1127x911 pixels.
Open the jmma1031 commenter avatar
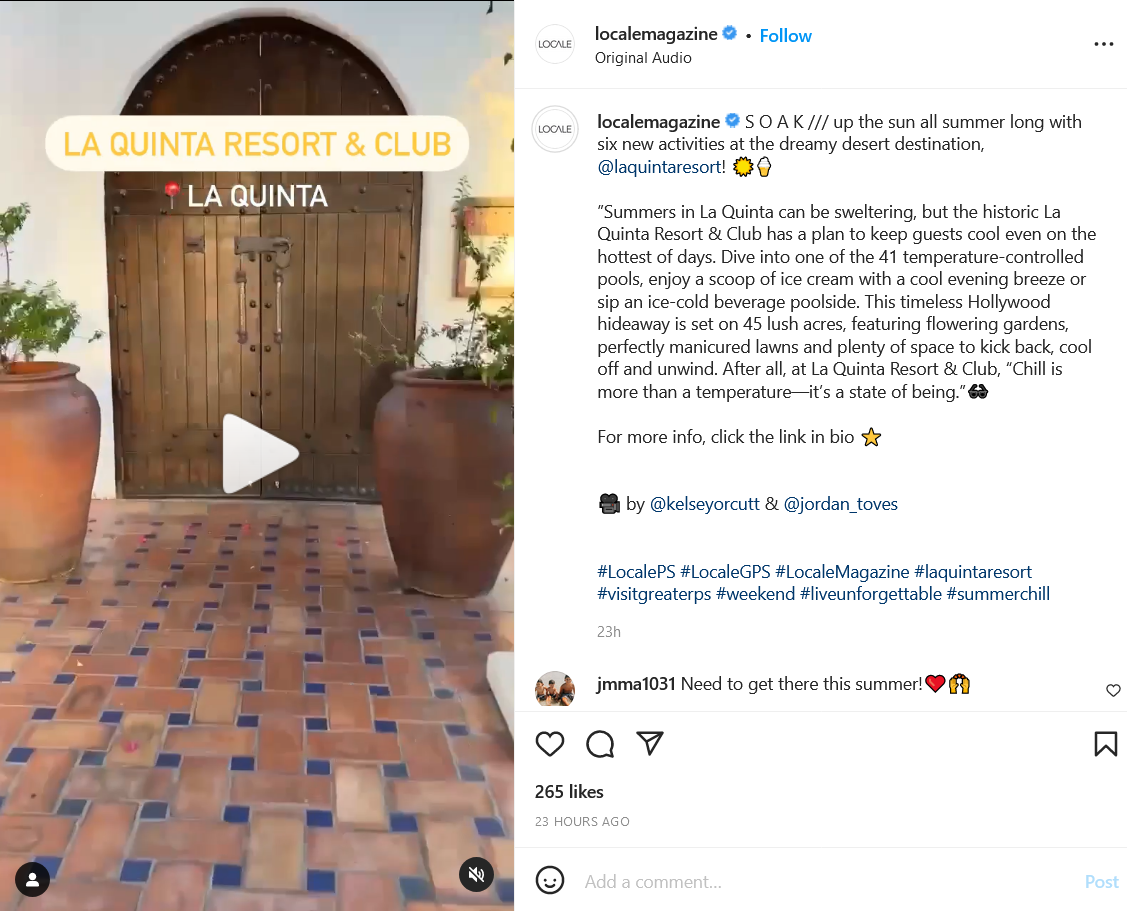[x=555, y=689]
